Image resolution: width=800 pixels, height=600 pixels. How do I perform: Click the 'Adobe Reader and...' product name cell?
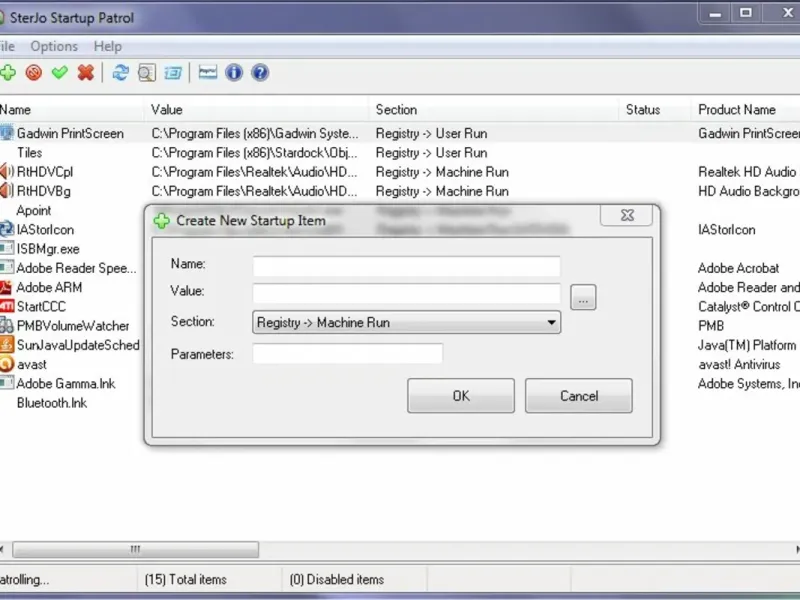749,287
